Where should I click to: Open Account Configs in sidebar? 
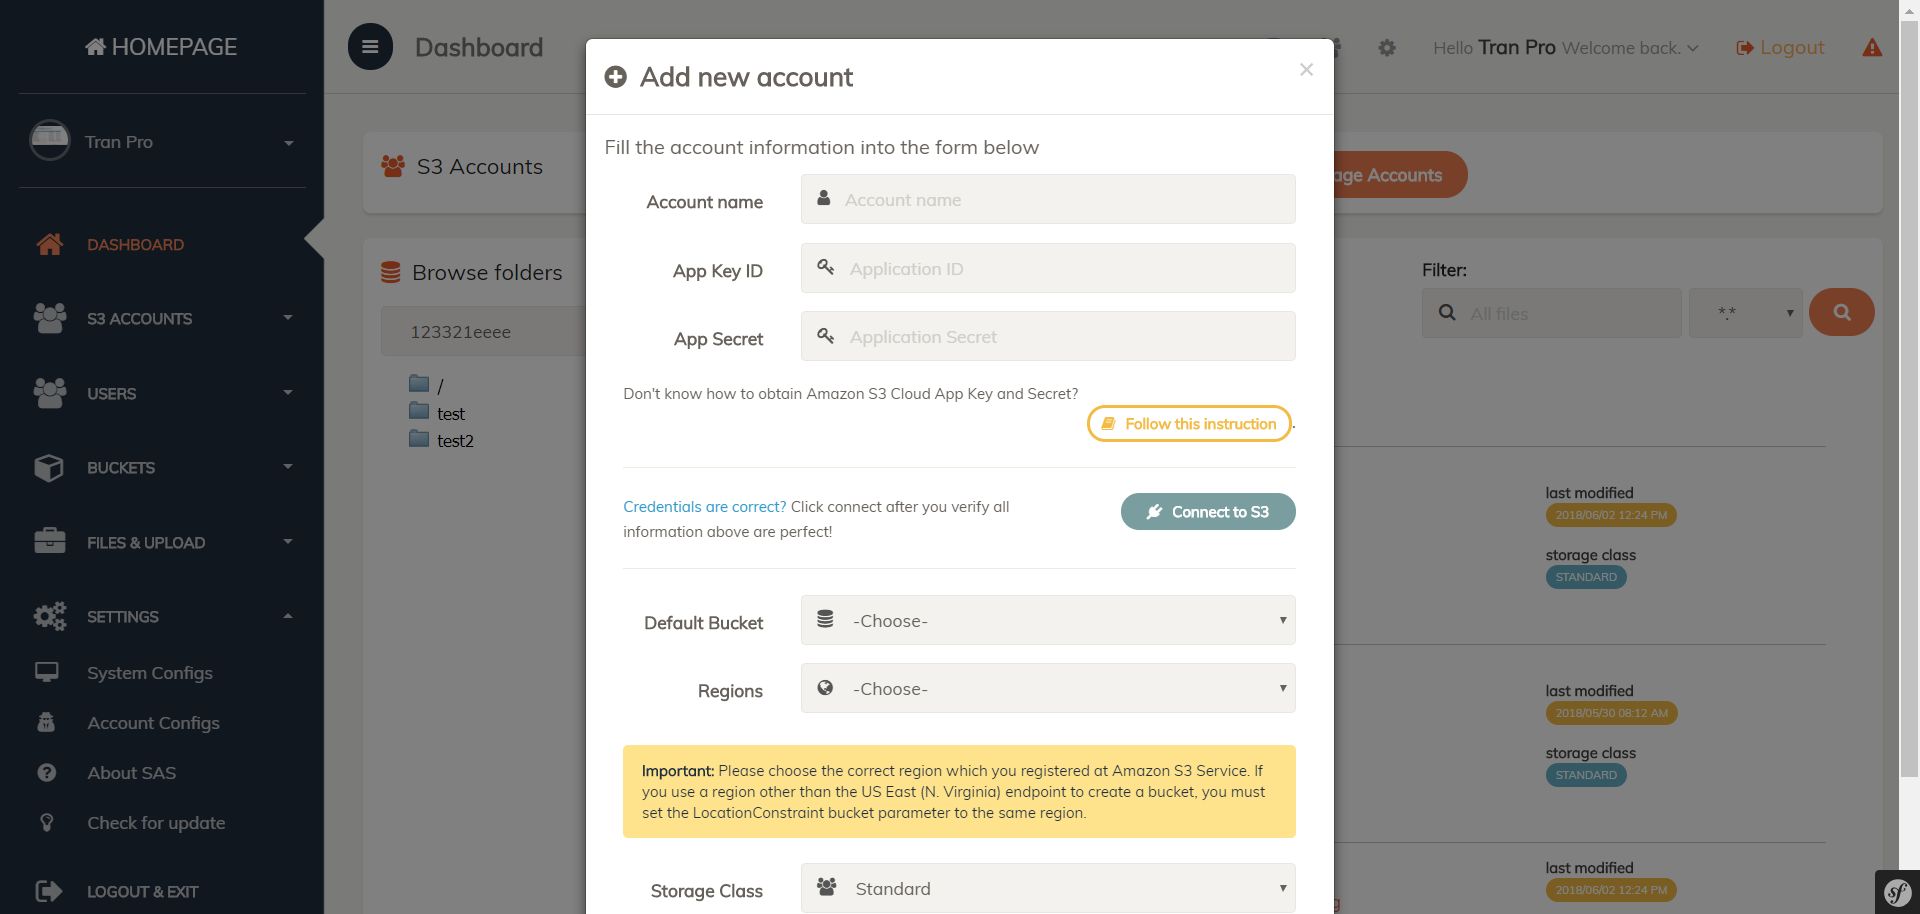(x=153, y=723)
